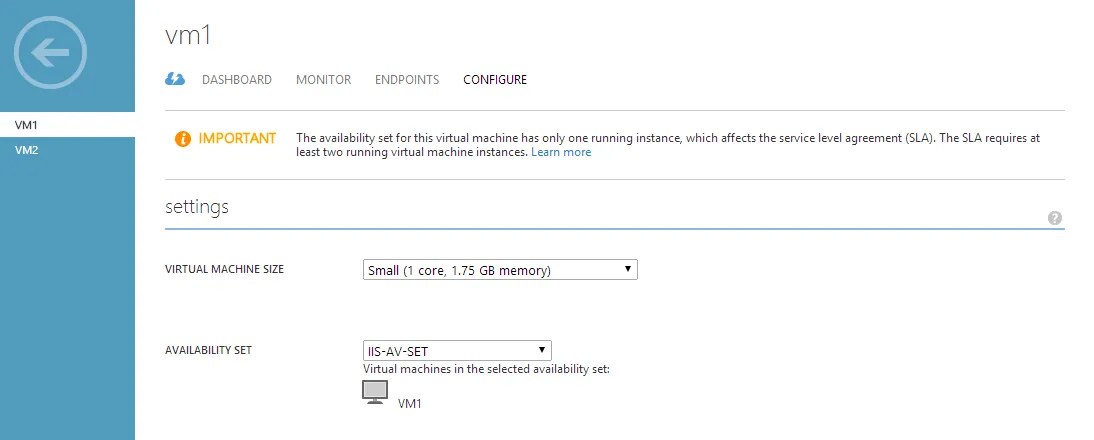Click the arrow on the availability set combo box

tap(541, 350)
